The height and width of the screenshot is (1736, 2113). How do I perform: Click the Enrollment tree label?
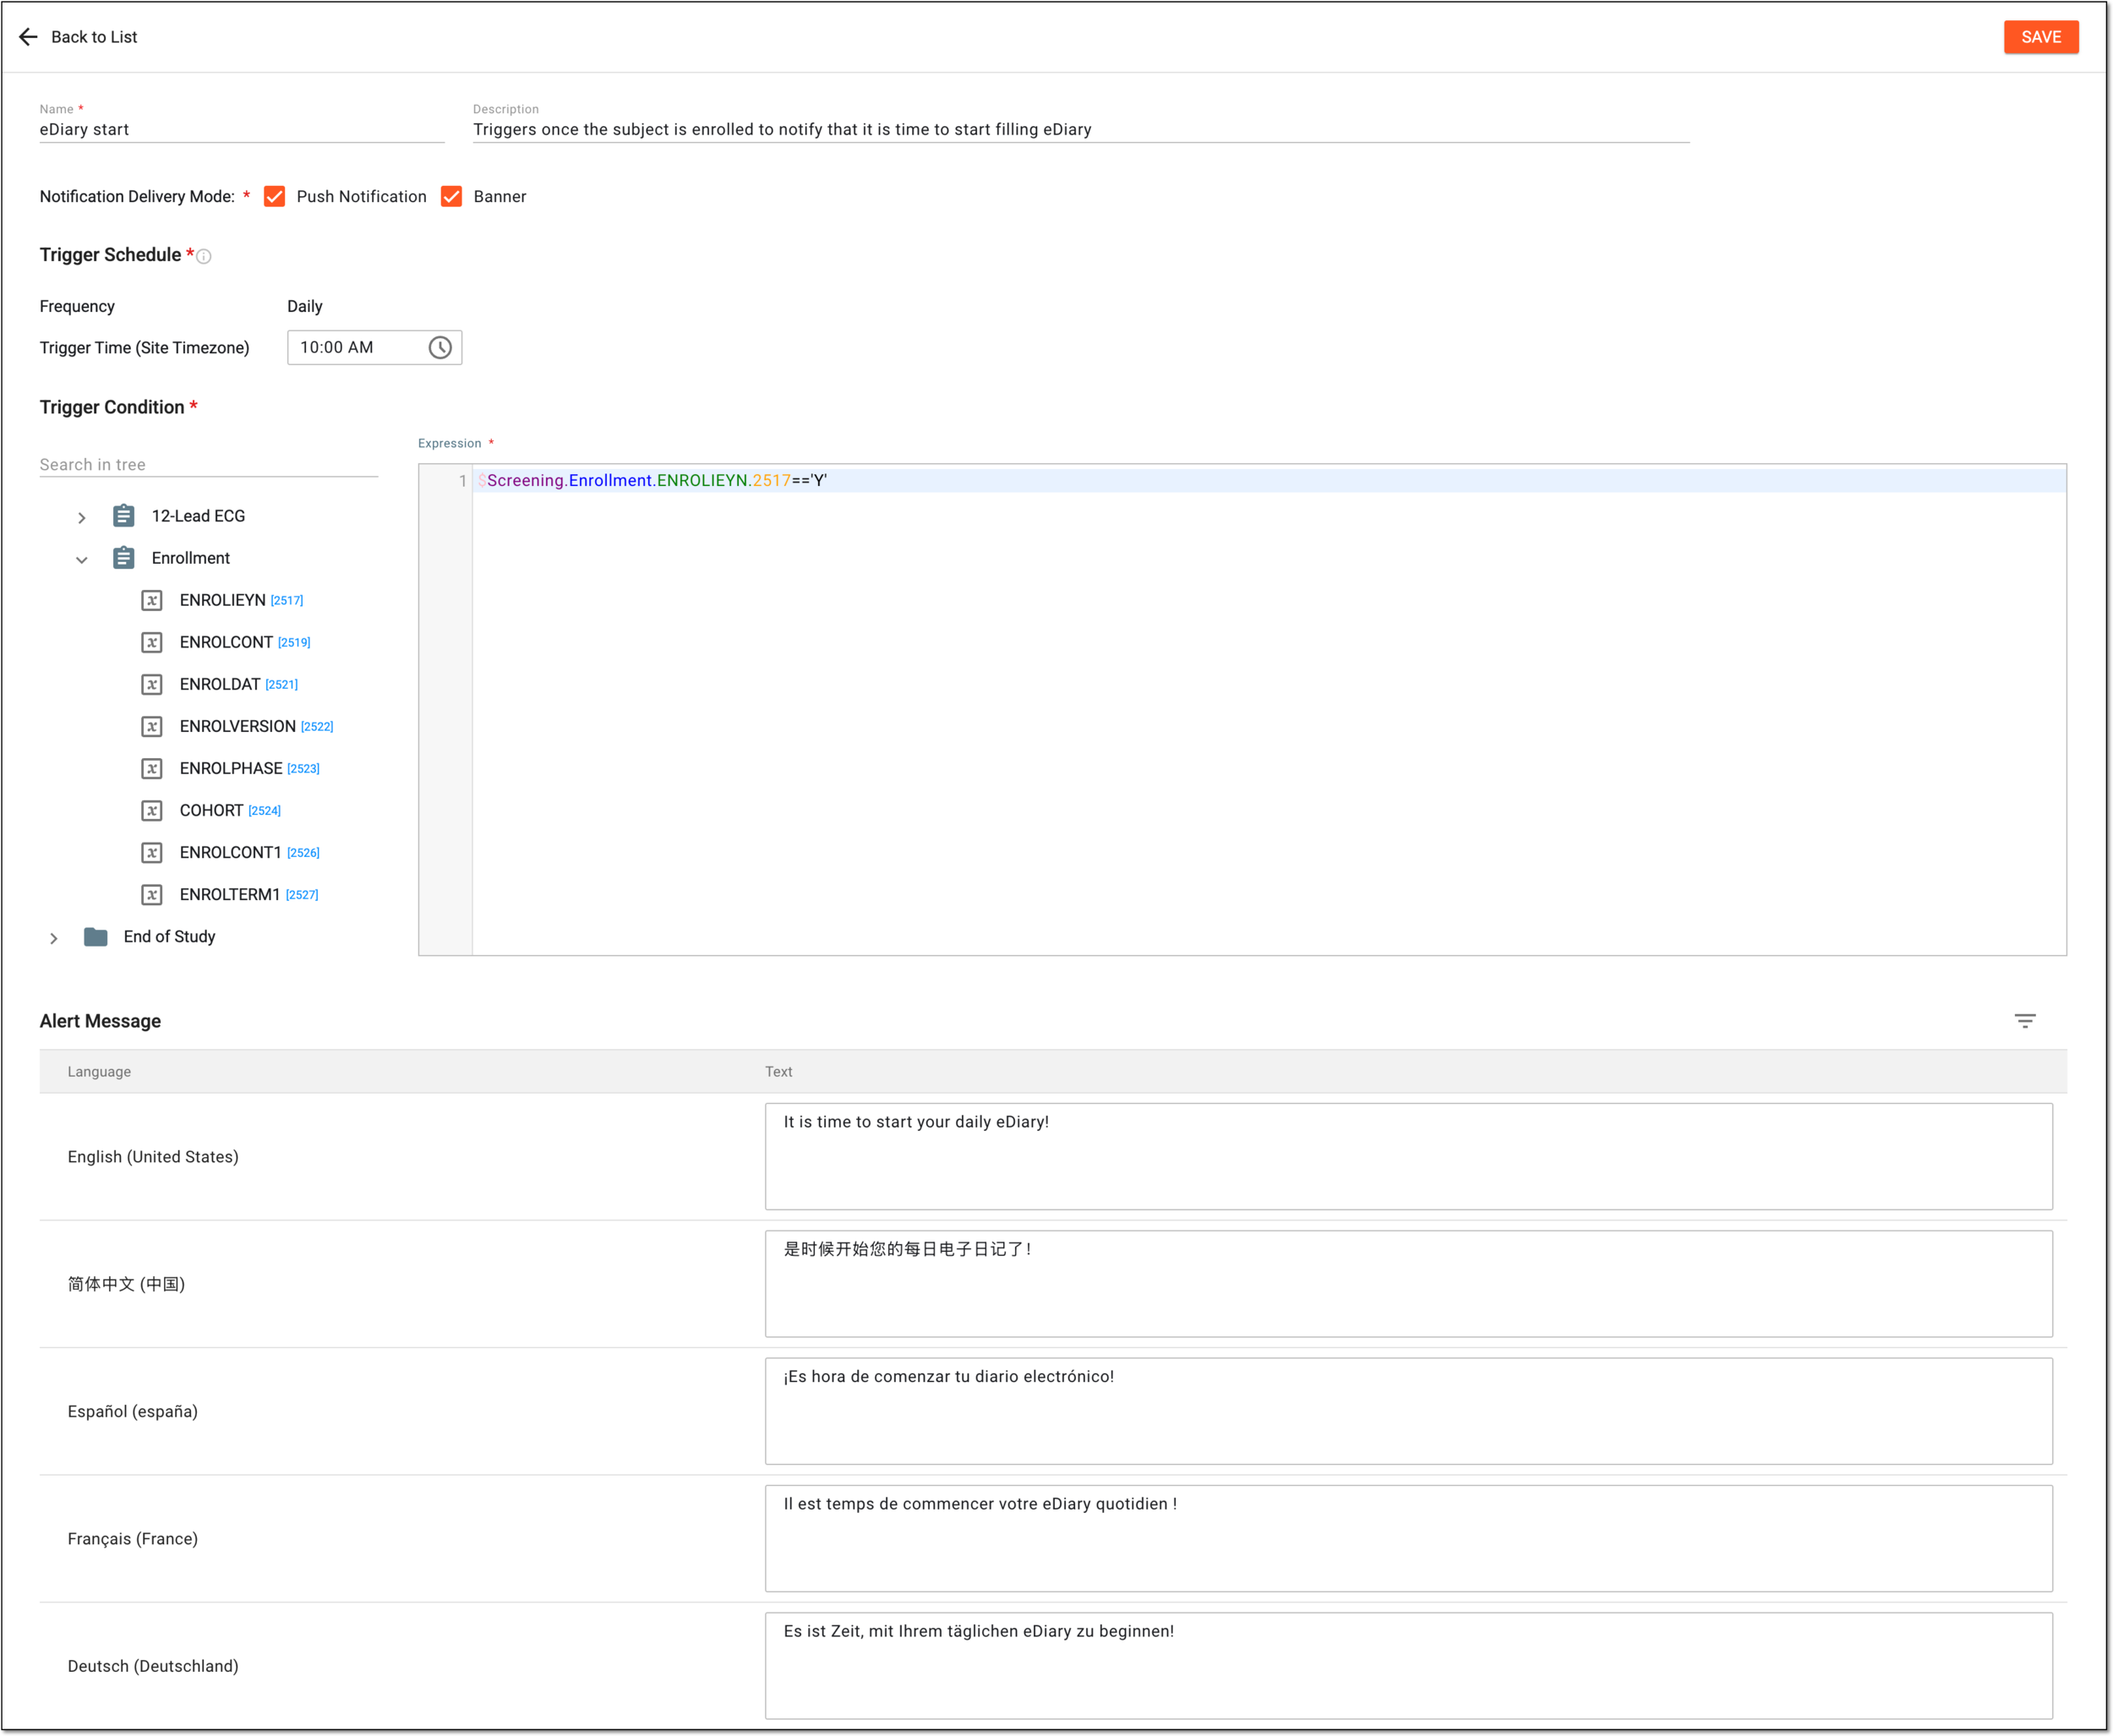[191, 558]
